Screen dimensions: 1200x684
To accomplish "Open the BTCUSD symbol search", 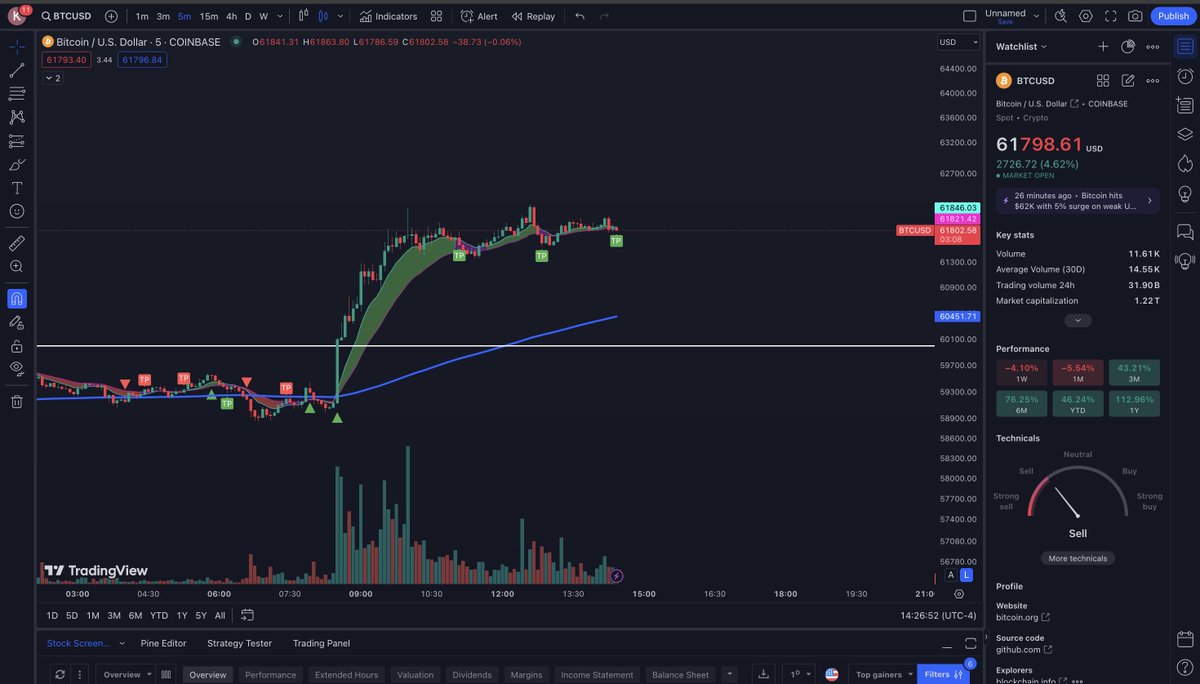I will (x=67, y=16).
